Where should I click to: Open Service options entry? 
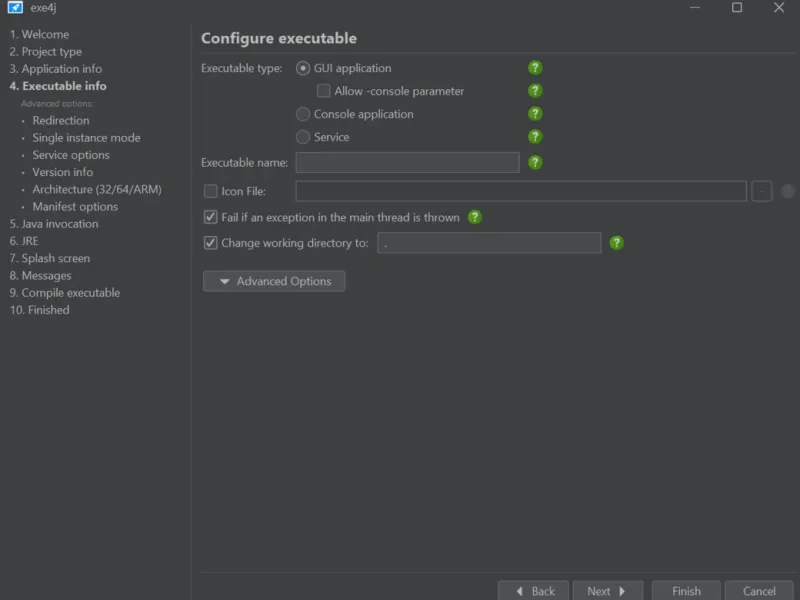(71, 155)
